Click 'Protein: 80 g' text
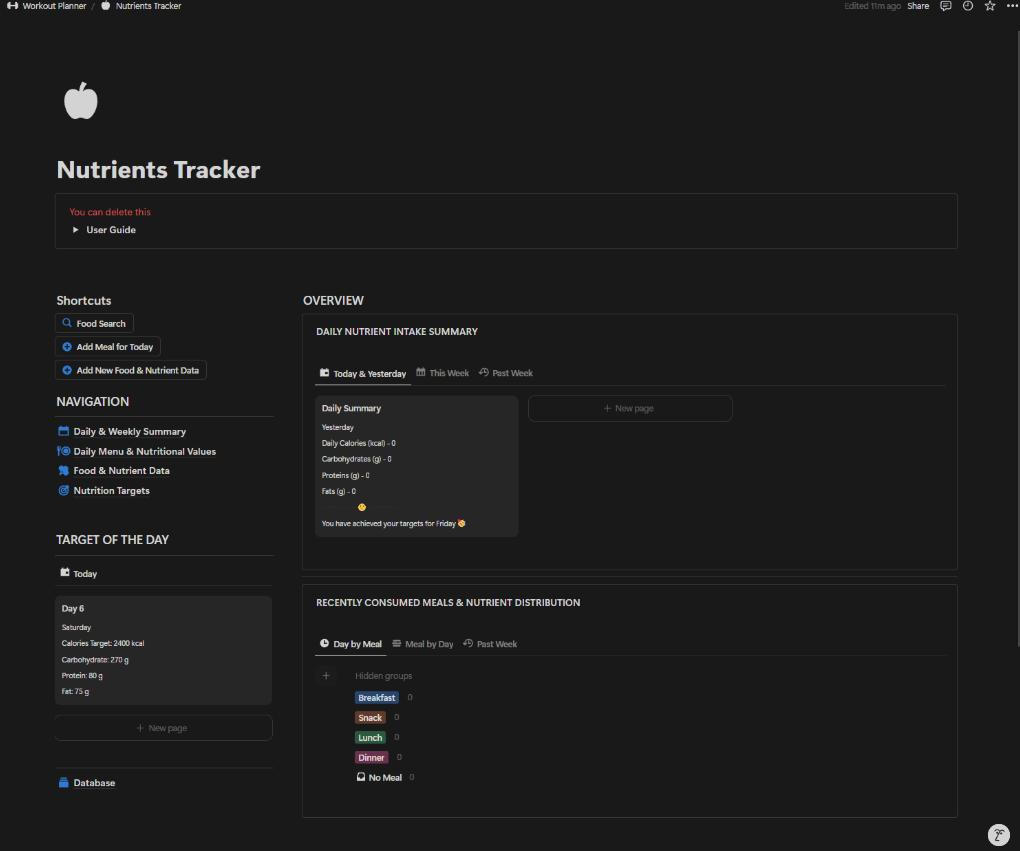 (x=82, y=675)
